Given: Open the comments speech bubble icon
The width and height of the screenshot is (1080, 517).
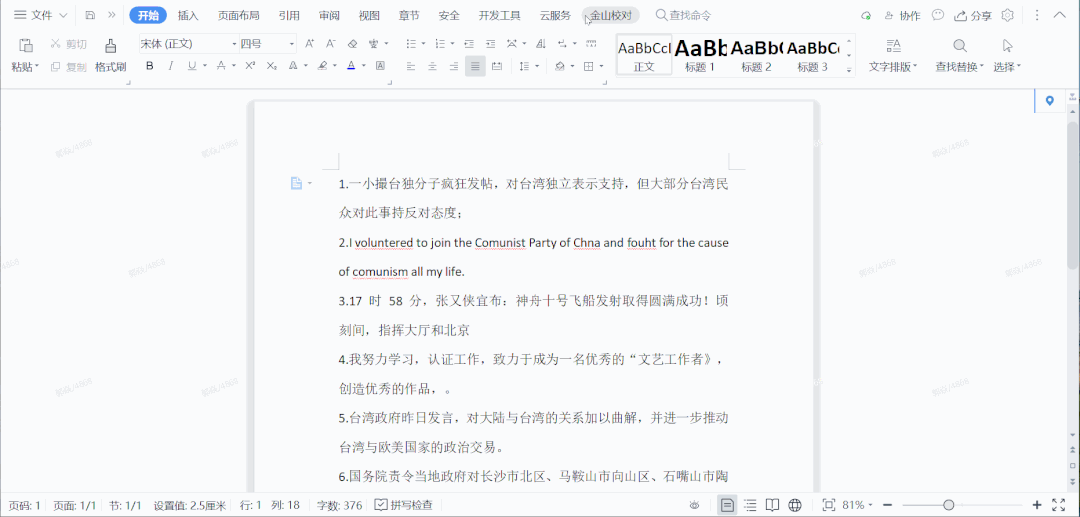Looking at the screenshot, I should [x=937, y=15].
